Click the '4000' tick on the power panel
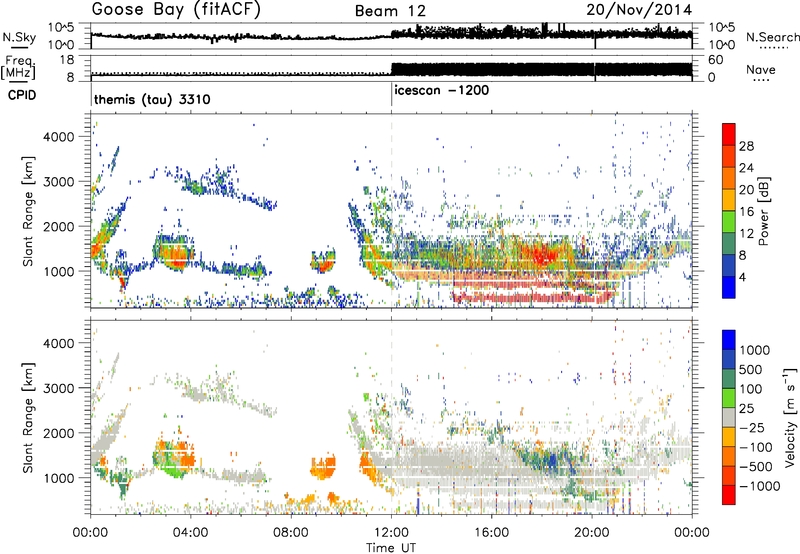800x554 pixels. tap(59, 137)
